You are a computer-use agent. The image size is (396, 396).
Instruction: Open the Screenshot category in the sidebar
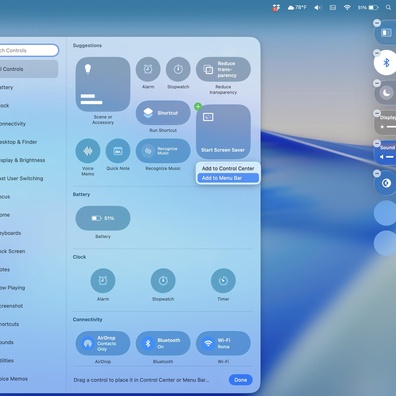click(x=28, y=306)
